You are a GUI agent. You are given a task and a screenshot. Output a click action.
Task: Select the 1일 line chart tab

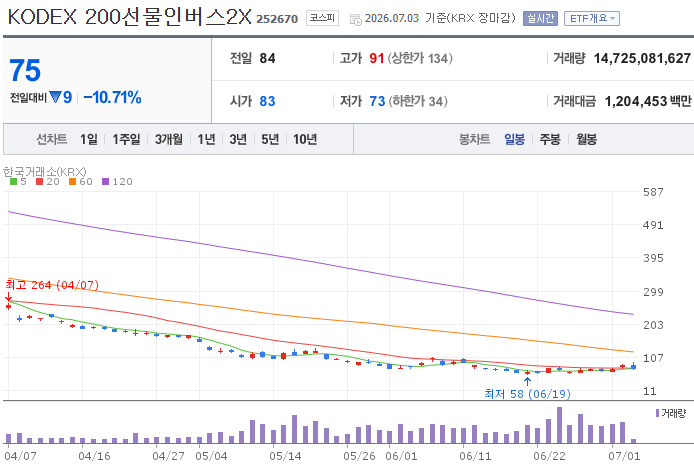click(89, 139)
